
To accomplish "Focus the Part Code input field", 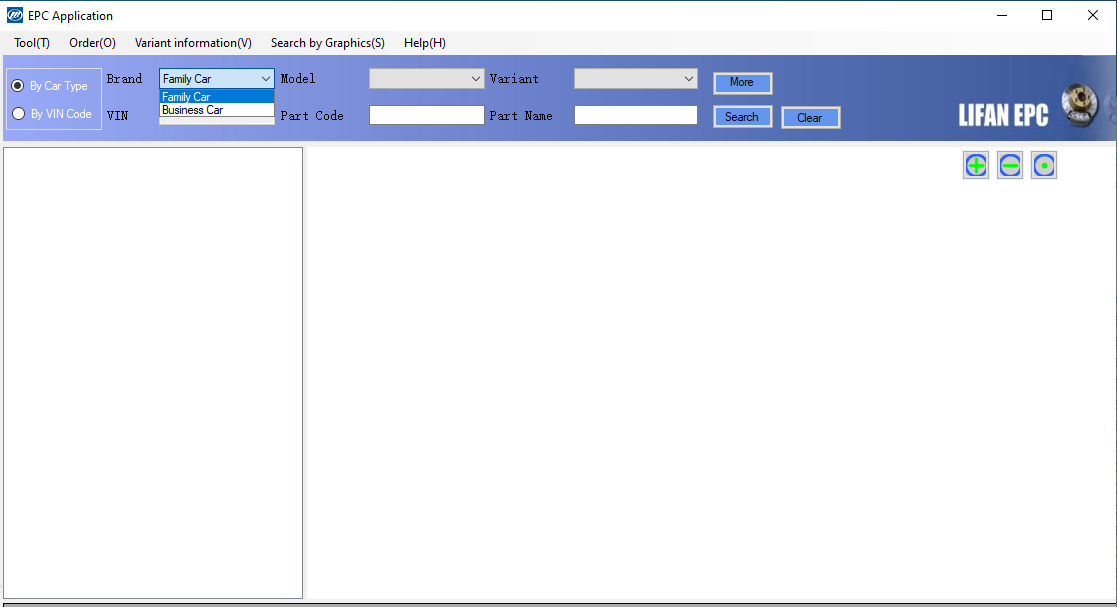I will tap(427, 115).
